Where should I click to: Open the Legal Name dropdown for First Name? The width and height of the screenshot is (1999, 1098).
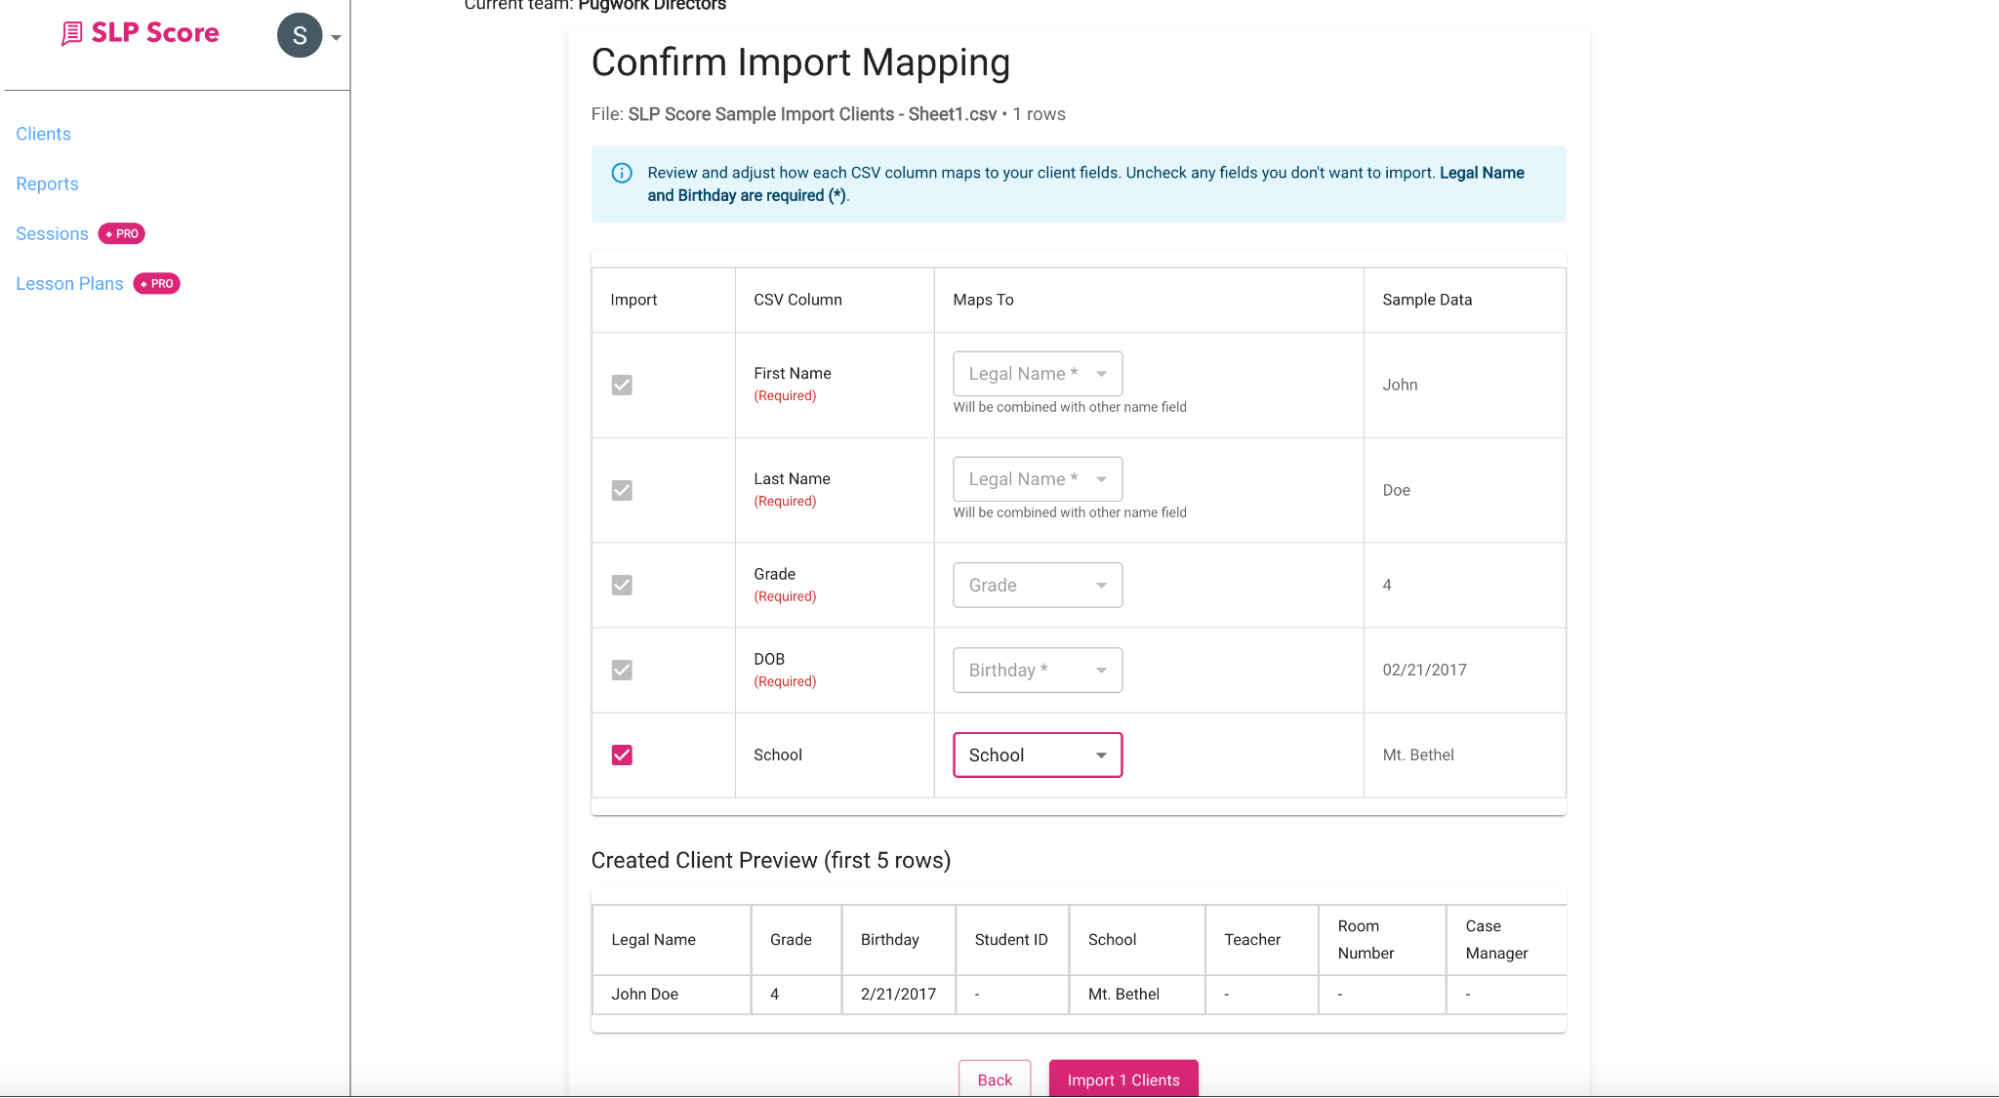coord(1036,372)
